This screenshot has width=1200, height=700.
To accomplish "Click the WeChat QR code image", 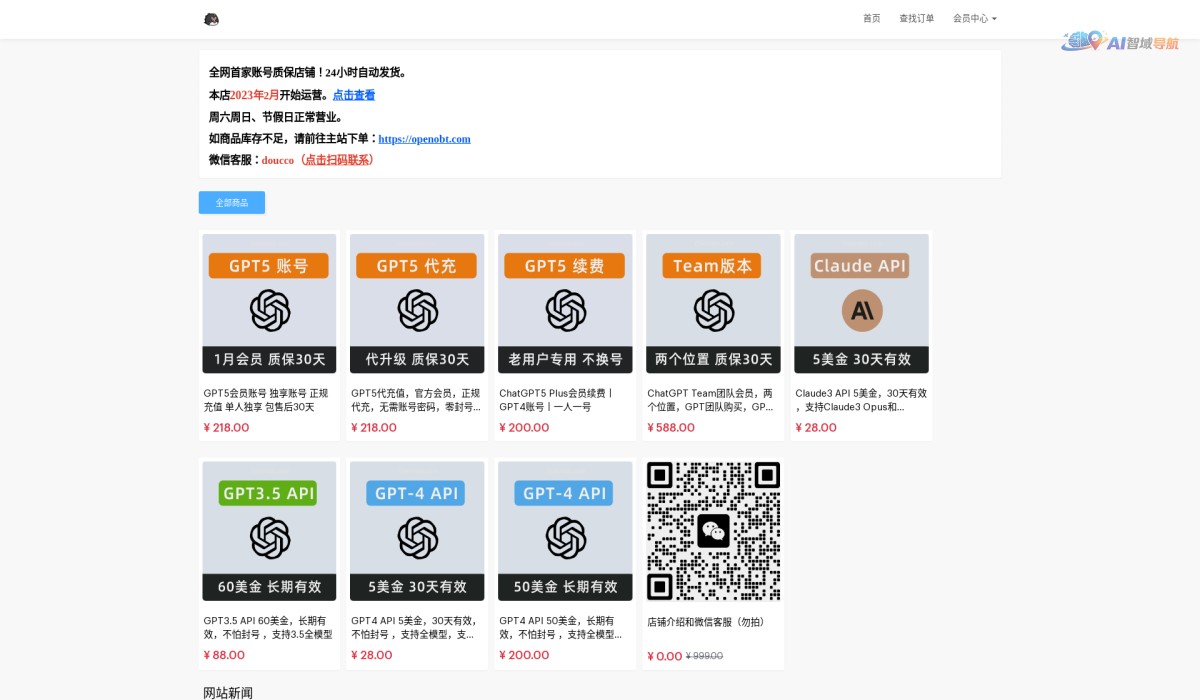I will [x=712, y=530].
